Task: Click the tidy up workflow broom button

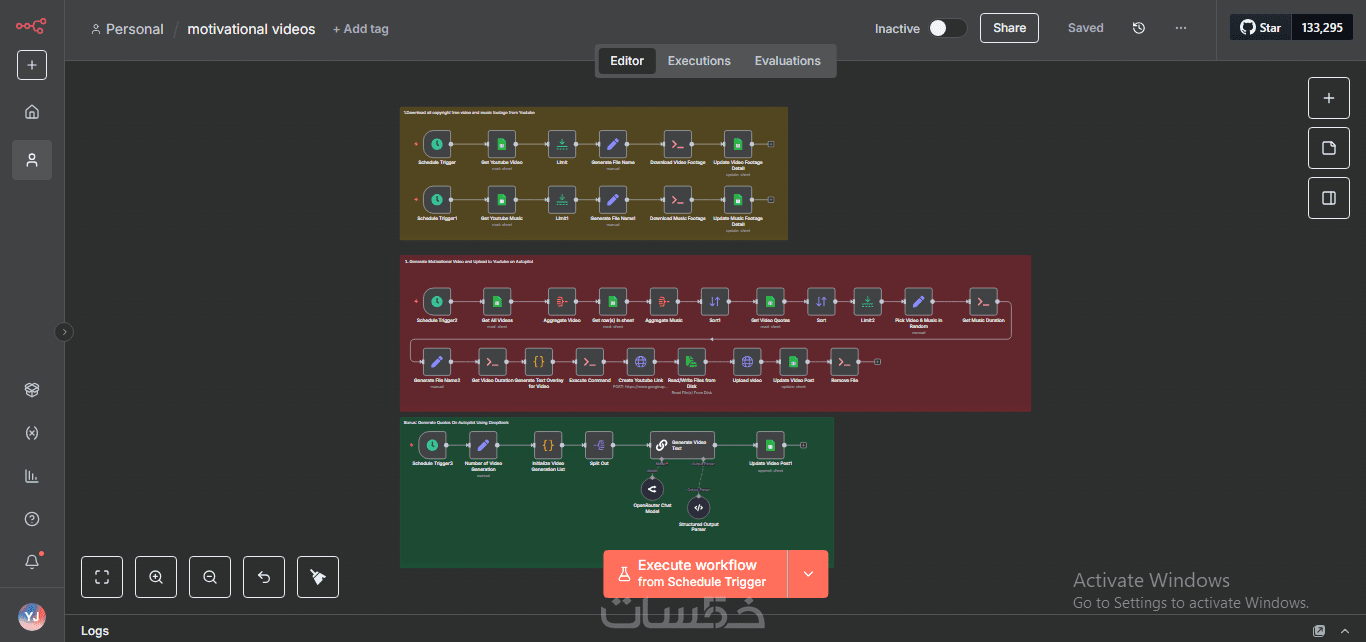Action: tap(318, 577)
